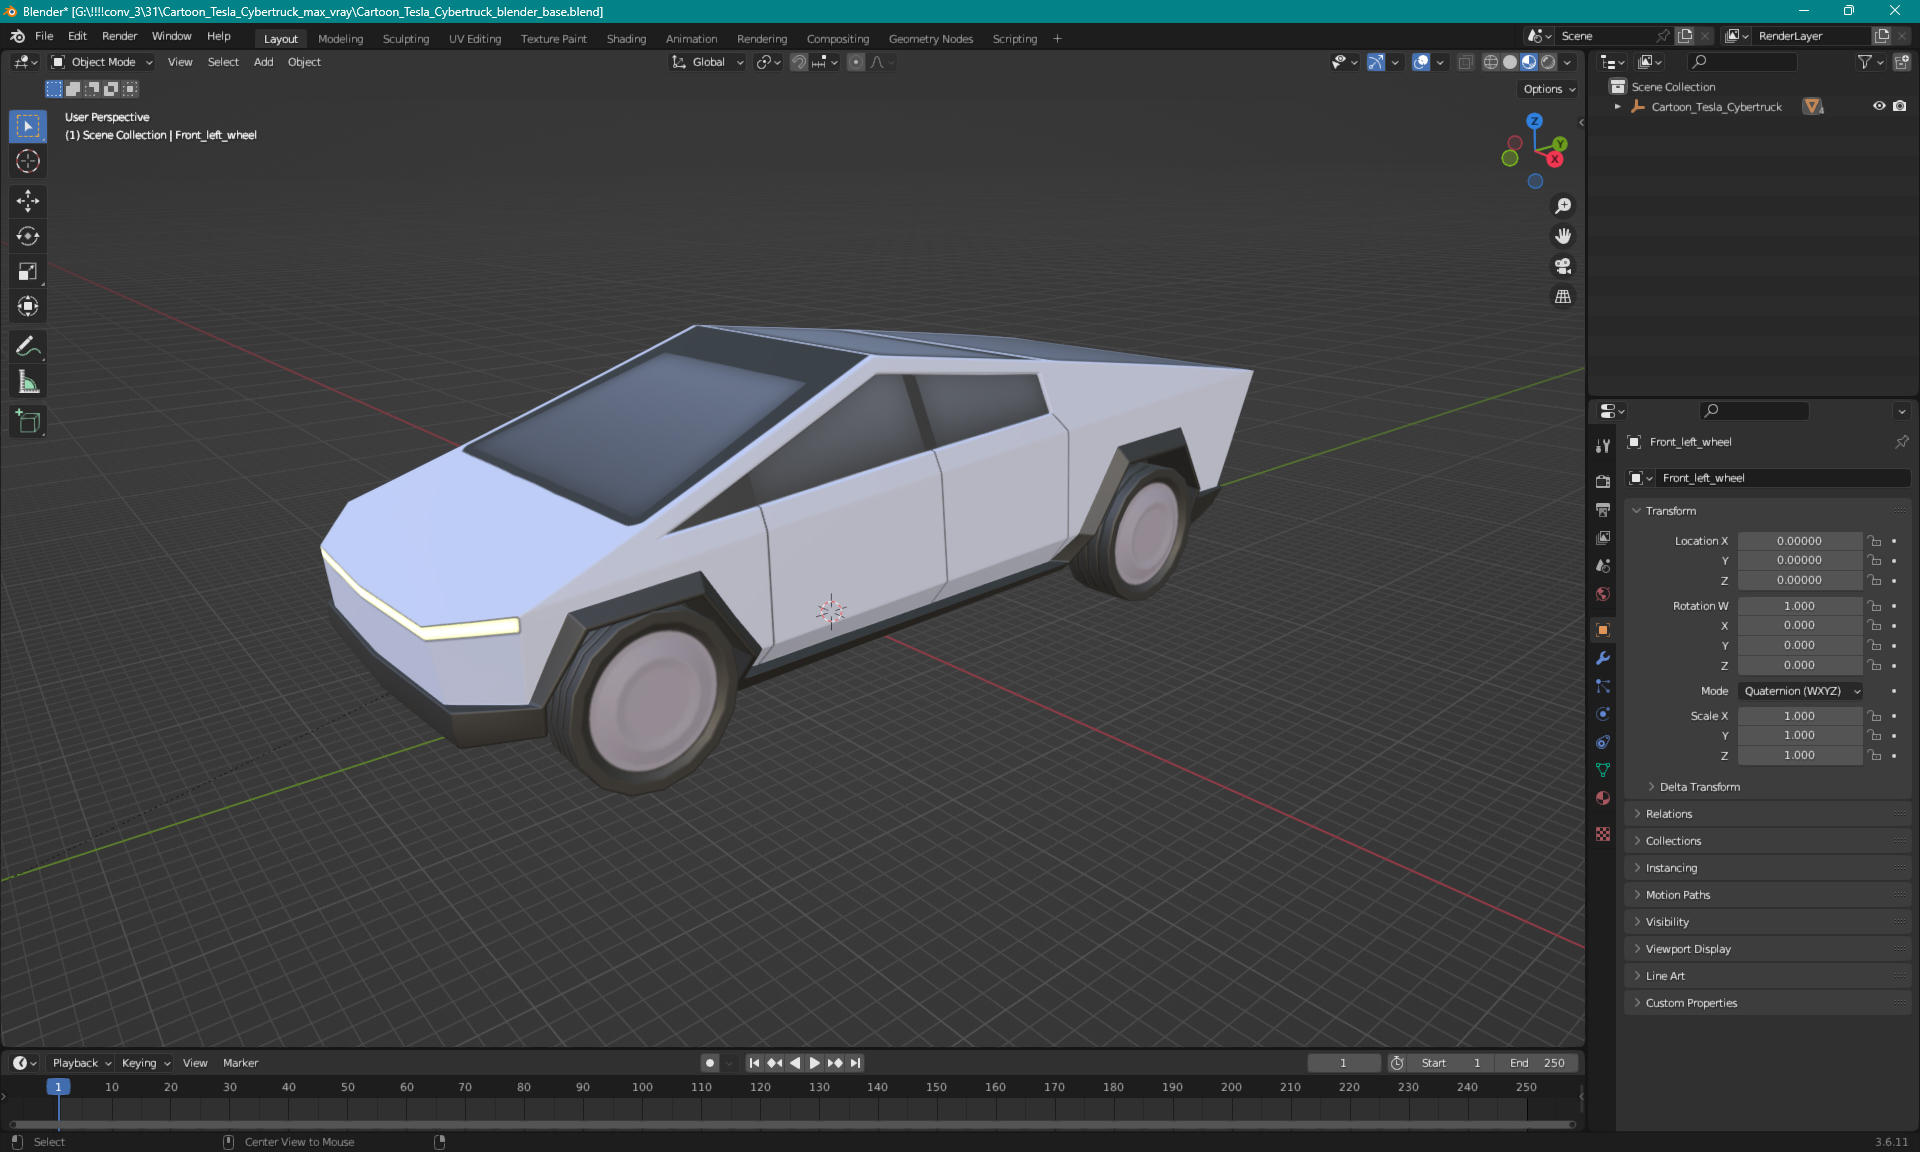Viewport: 1920px width, 1152px height.
Task: Toggle proportional editing
Action: [856, 62]
